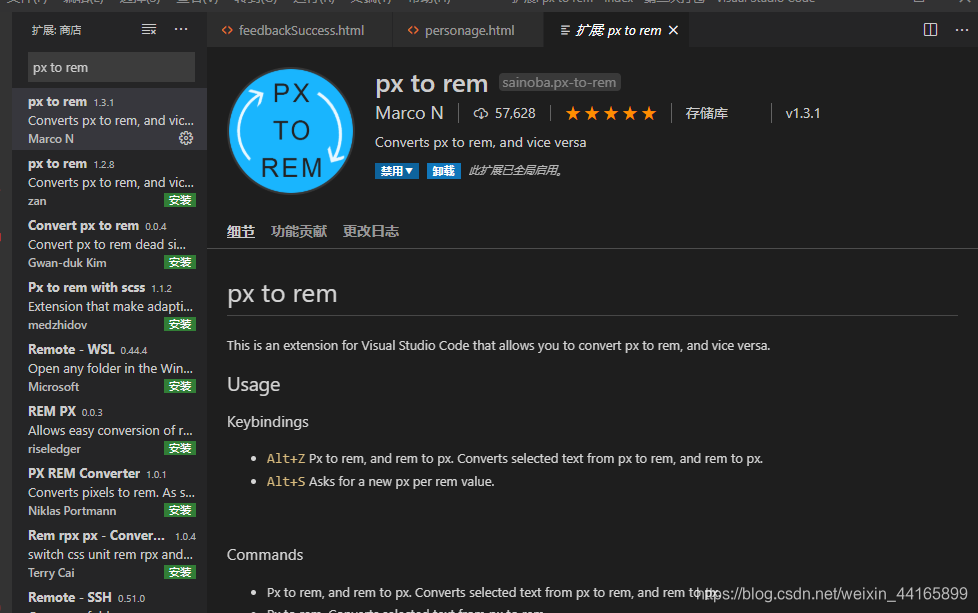Click the Alt+Z keybinding text
978x613 pixels.
(x=286, y=459)
